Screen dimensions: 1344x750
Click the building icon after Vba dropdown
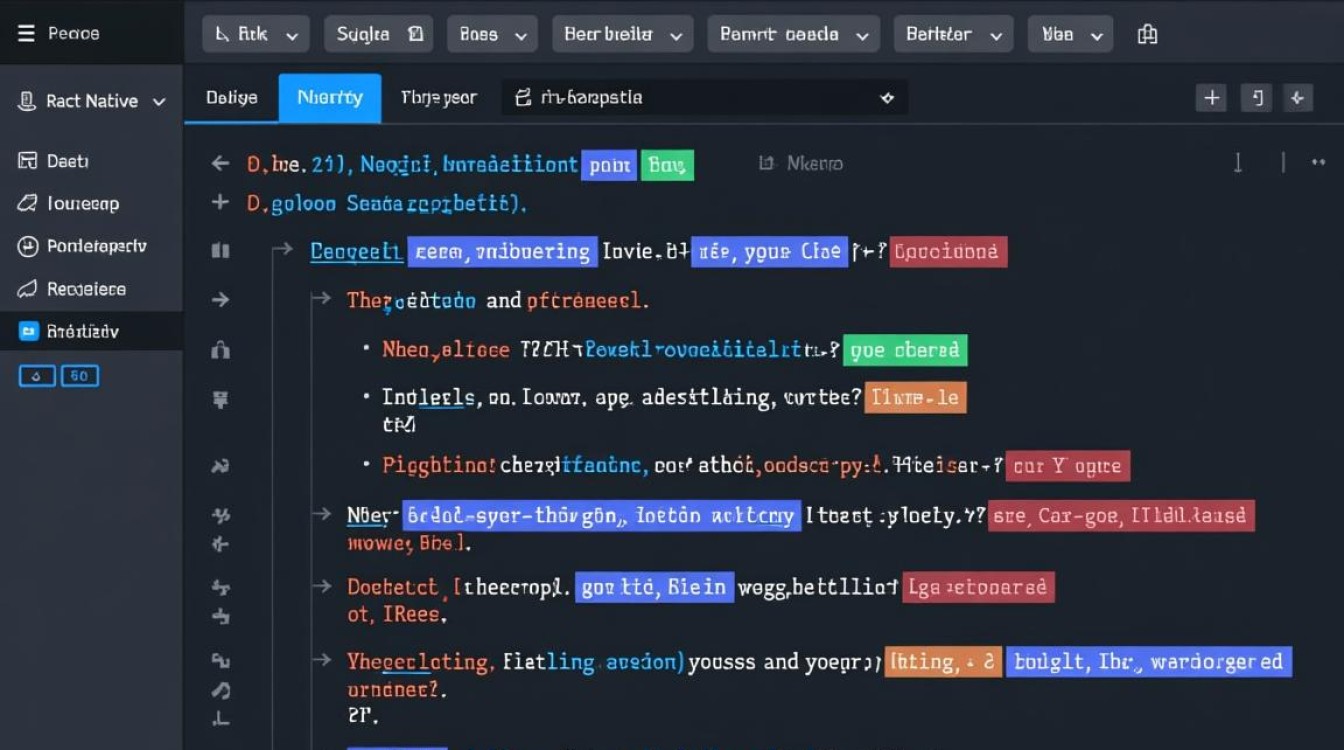tap(1148, 34)
